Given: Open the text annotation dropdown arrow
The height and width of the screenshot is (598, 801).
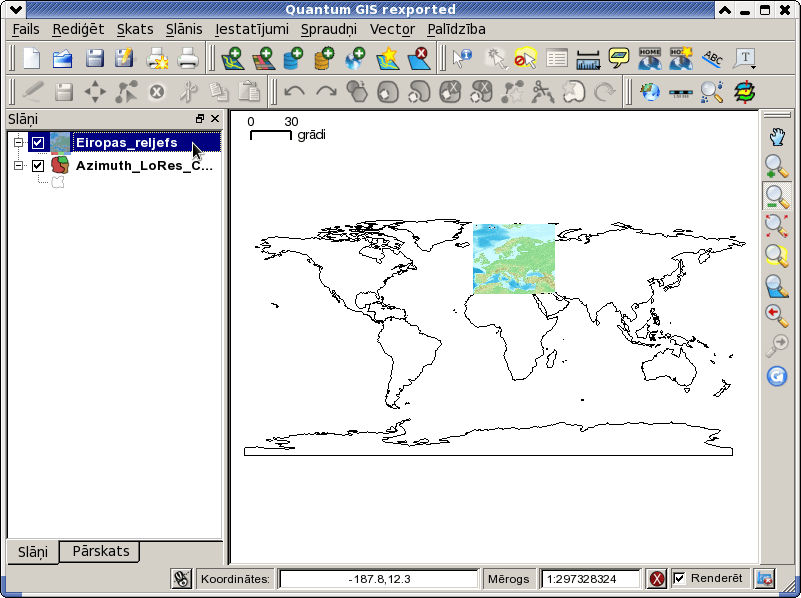Looking at the screenshot, I should pyautogui.click(x=753, y=67).
